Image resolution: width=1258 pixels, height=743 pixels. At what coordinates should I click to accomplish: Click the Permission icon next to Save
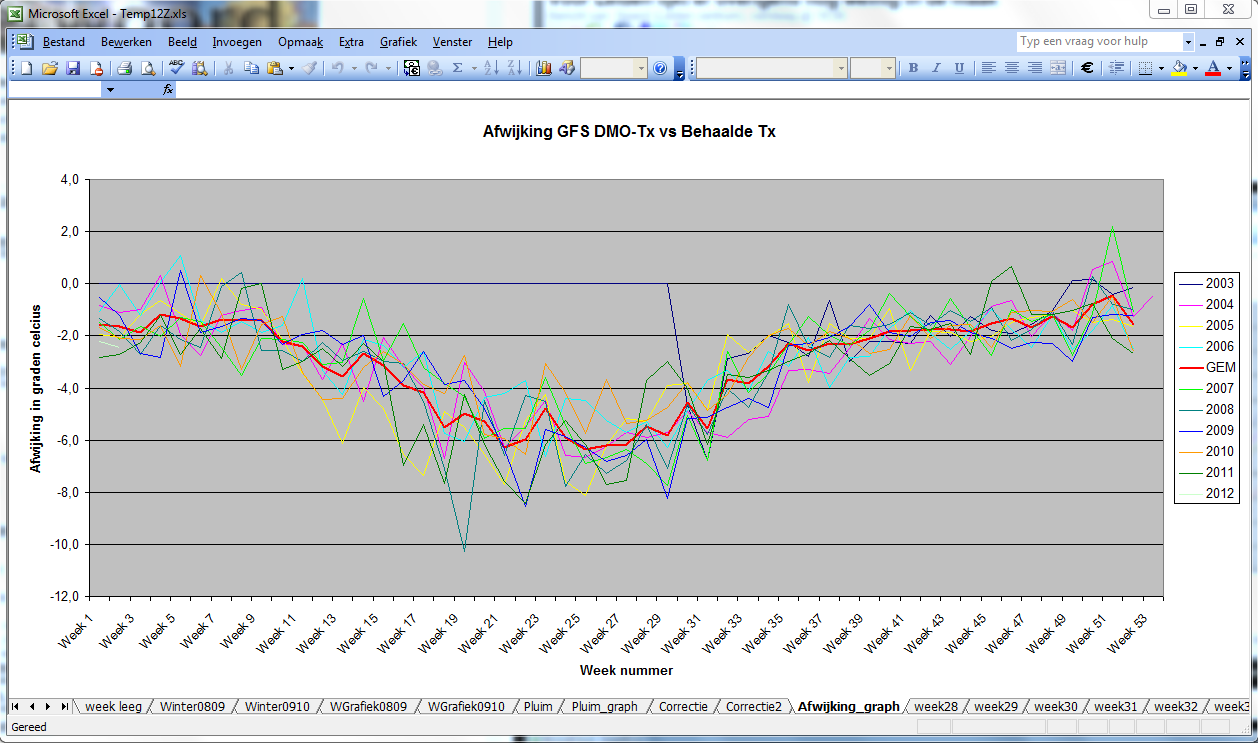tap(96, 68)
